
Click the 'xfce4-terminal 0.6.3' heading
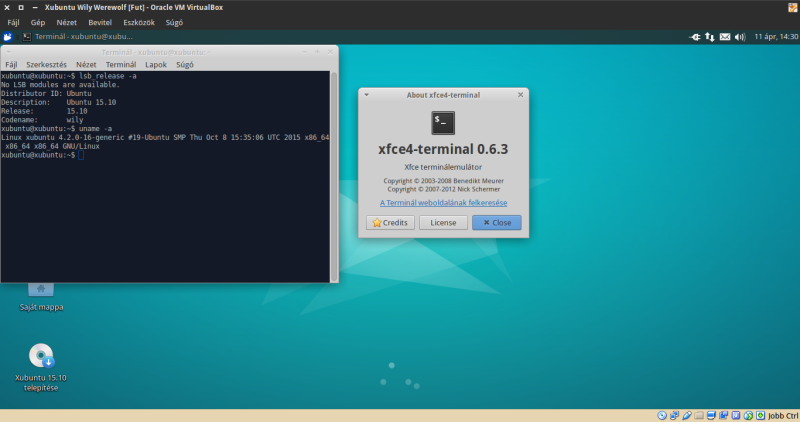443,149
